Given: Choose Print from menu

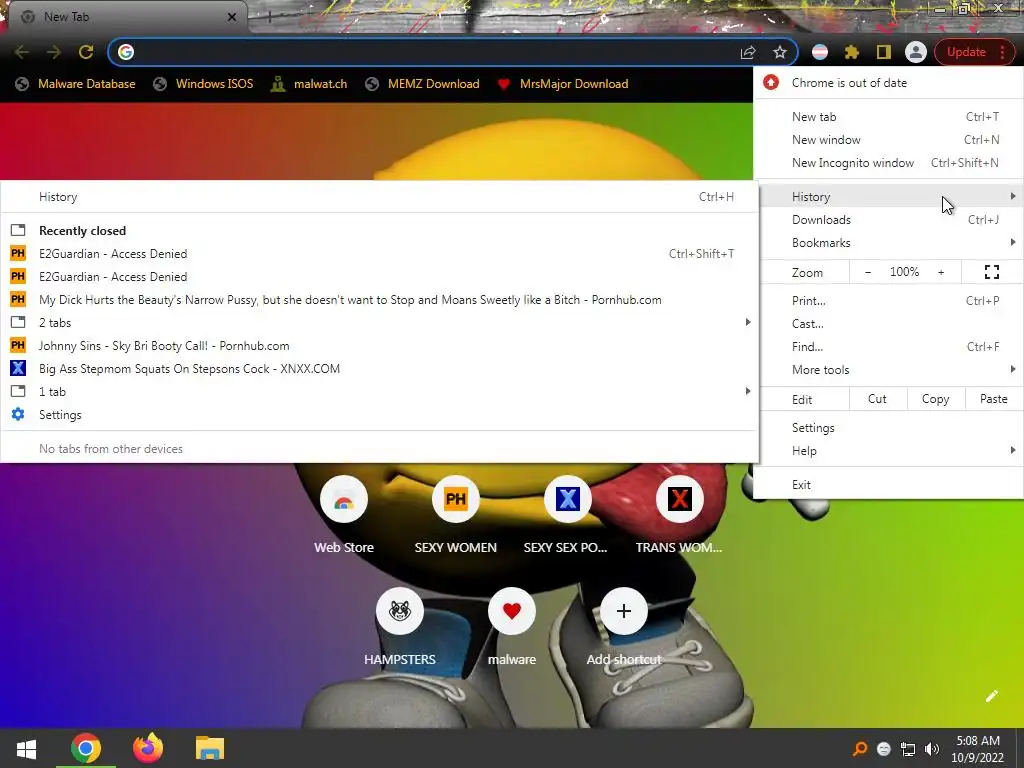Looking at the screenshot, I should [888, 301].
